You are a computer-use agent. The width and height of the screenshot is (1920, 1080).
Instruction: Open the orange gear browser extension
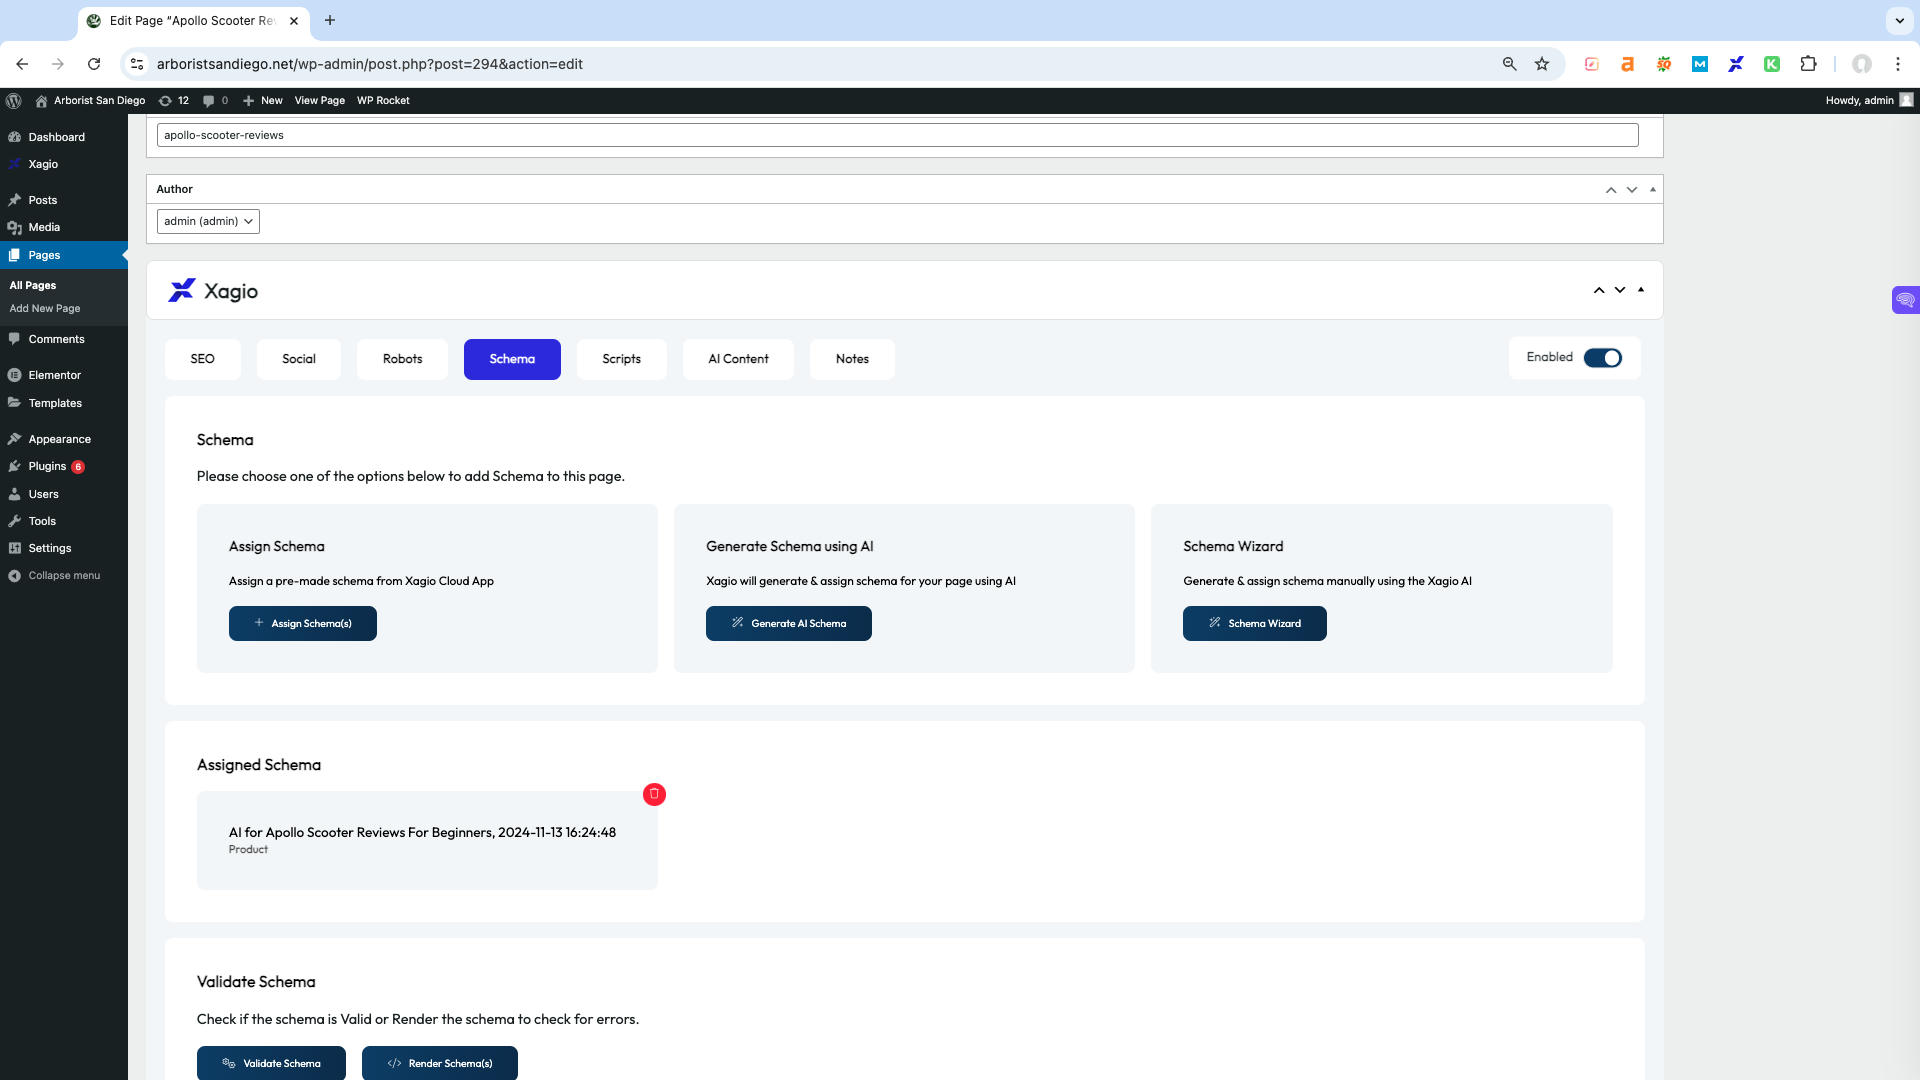1664,64
